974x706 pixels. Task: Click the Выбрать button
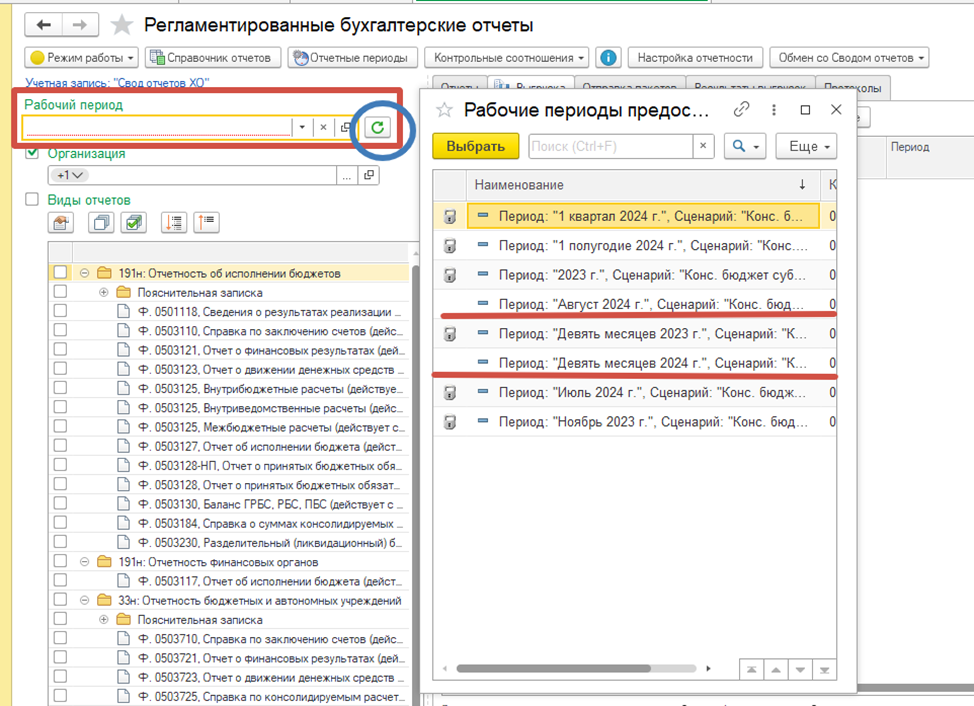475,147
